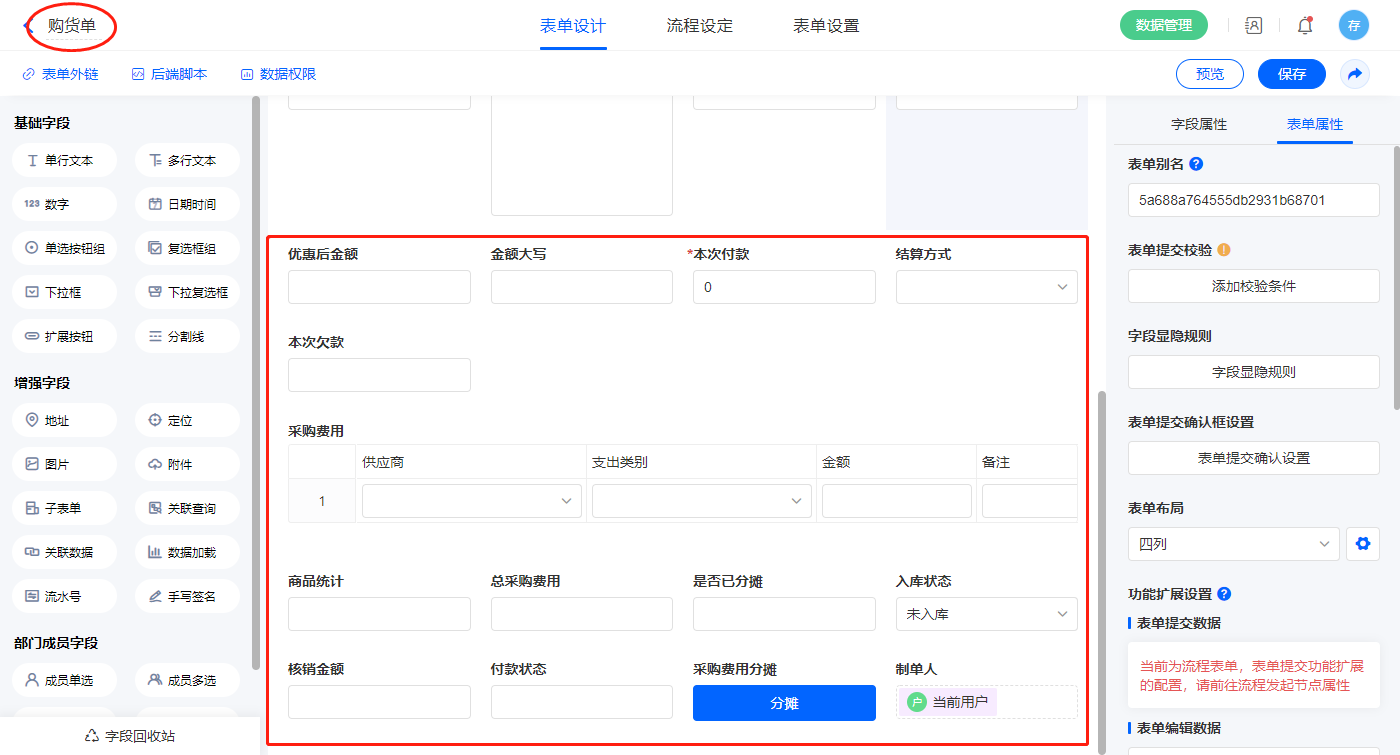This screenshot has height=755, width=1400.
Task: Click the 表单外链 link
Action: [x=61, y=74]
